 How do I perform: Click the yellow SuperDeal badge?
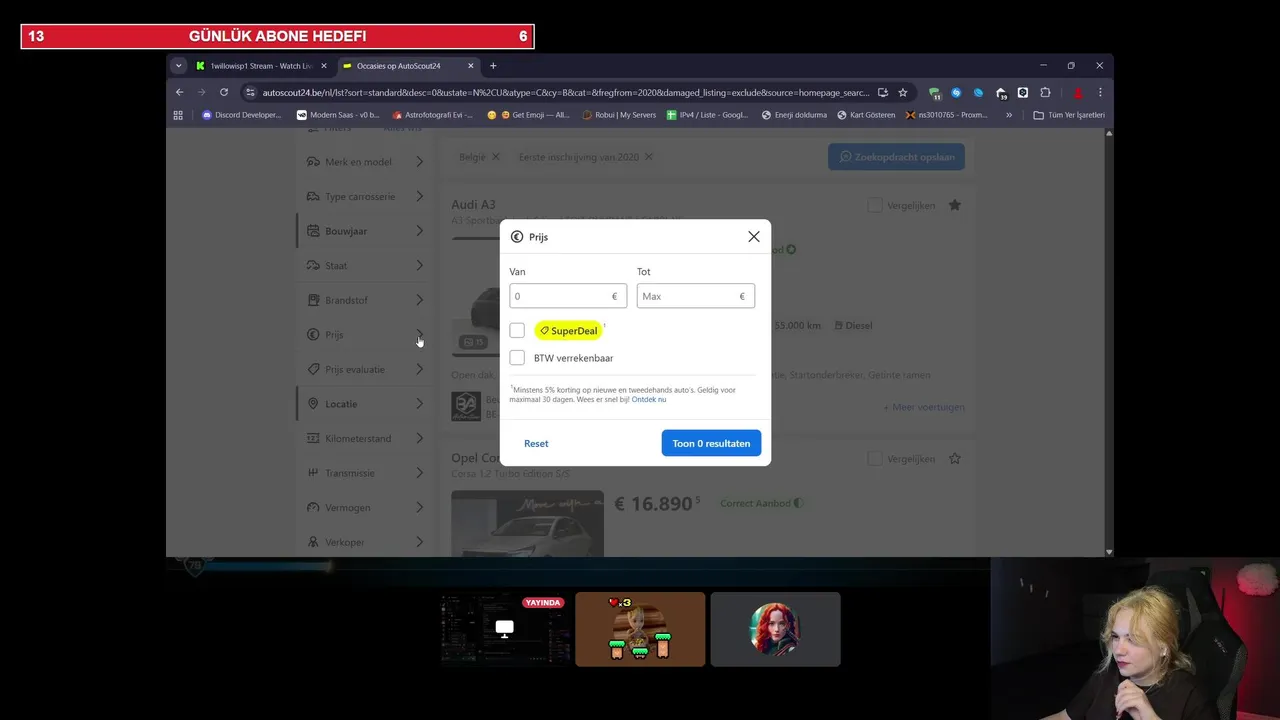point(569,330)
